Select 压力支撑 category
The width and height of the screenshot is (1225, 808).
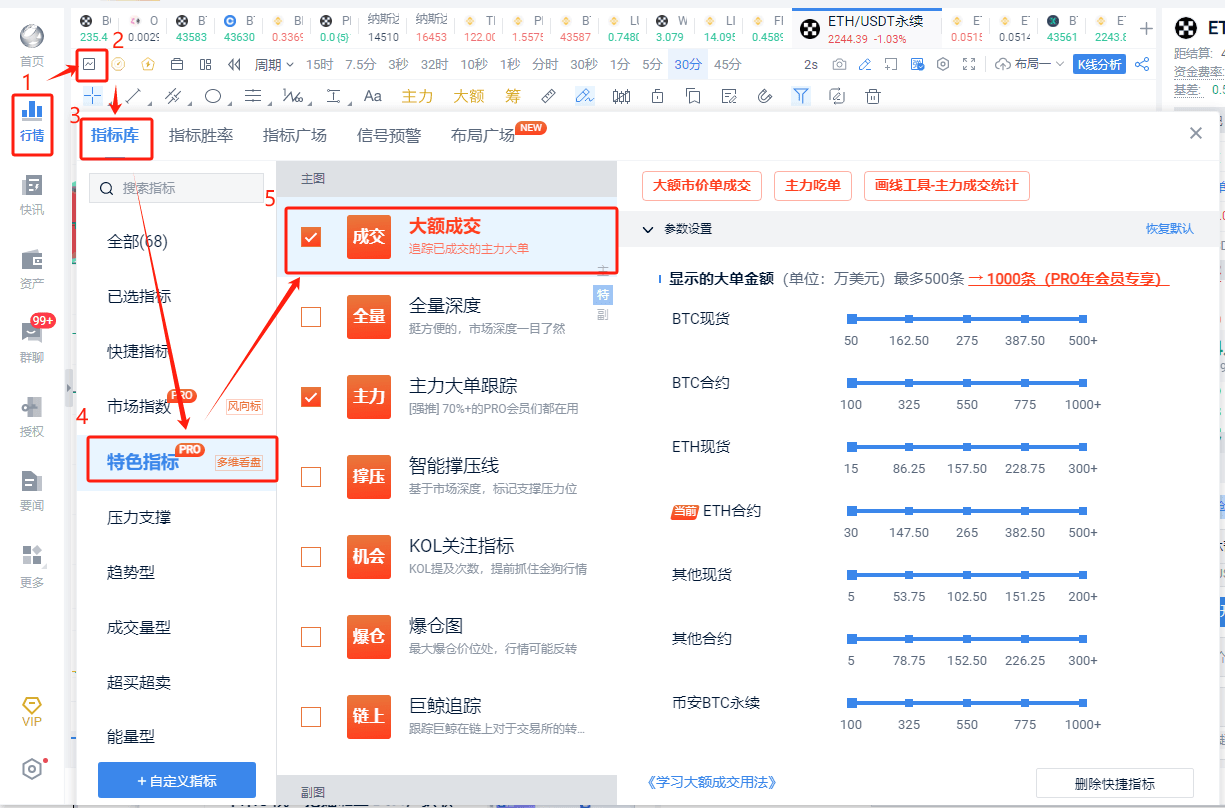point(139,517)
